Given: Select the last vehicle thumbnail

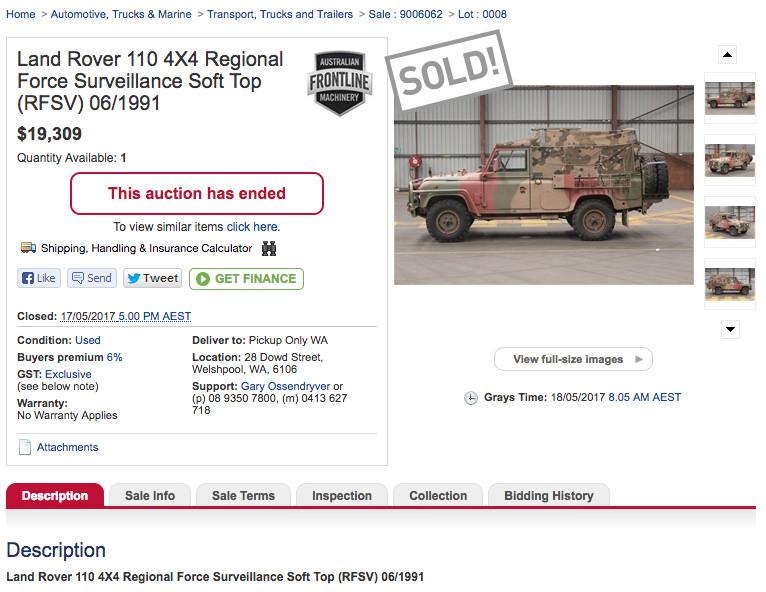Looking at the screenshot, I should pyautogui.click(x=730, y=283).
